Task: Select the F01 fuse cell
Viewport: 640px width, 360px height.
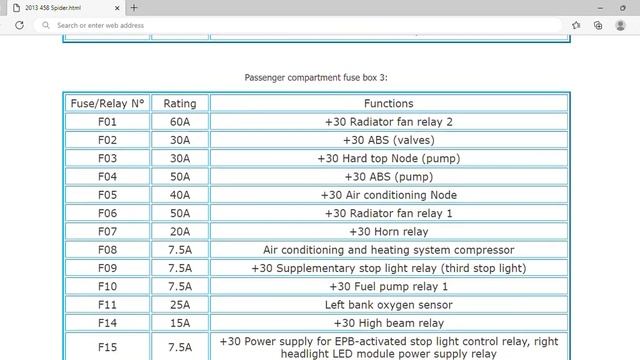Action: pyautogui.click(x=107, y=122)
